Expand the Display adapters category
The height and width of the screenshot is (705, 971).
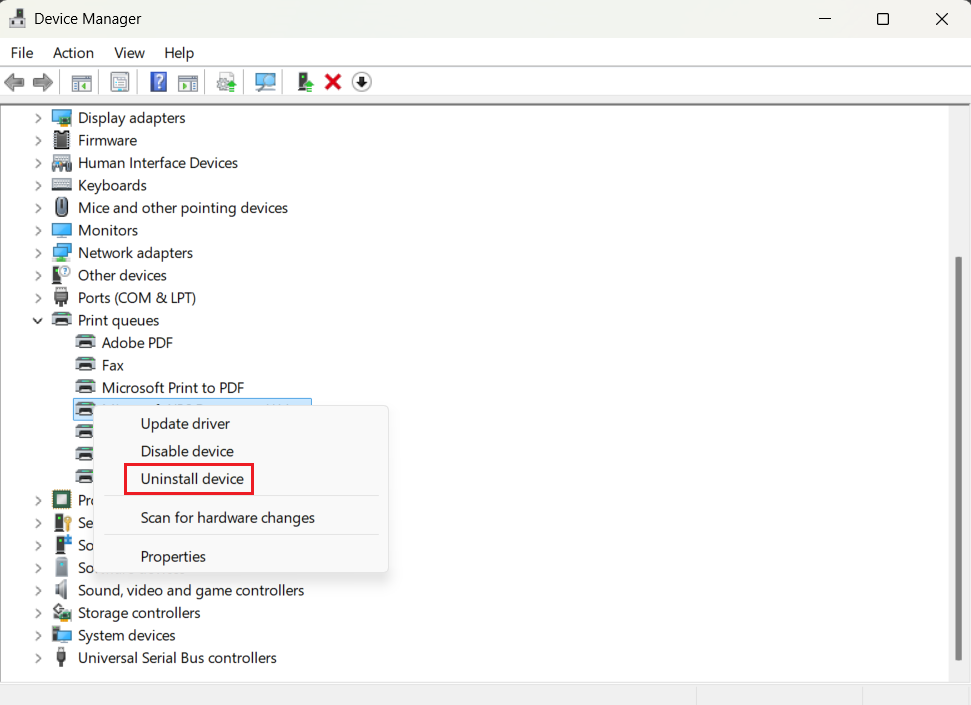38,118
